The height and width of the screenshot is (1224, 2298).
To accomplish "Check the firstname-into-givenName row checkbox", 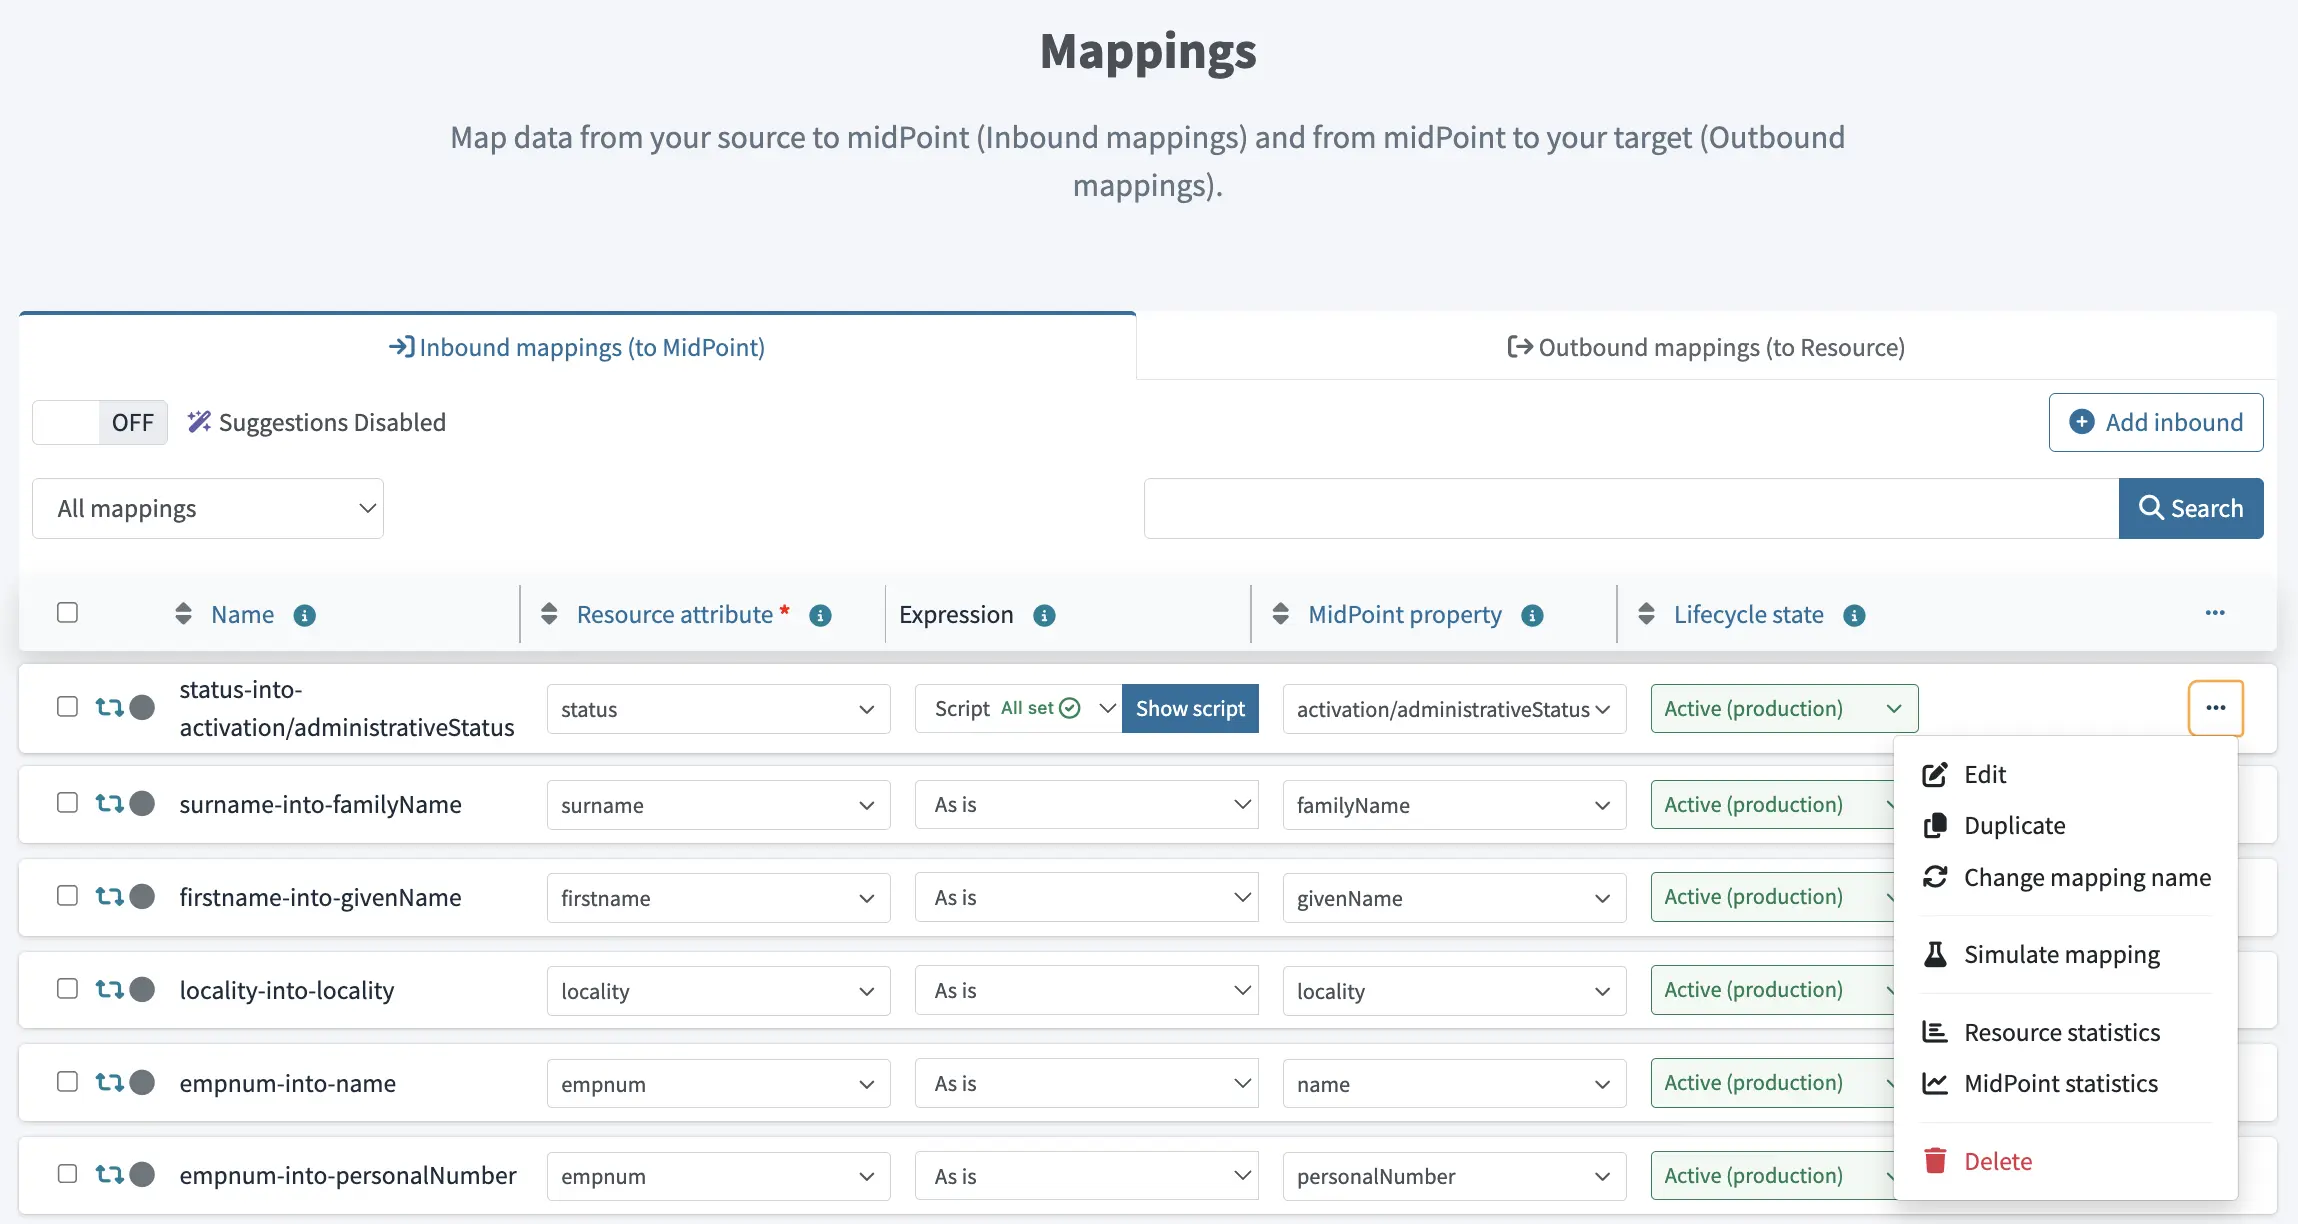I will click(67, 896).
